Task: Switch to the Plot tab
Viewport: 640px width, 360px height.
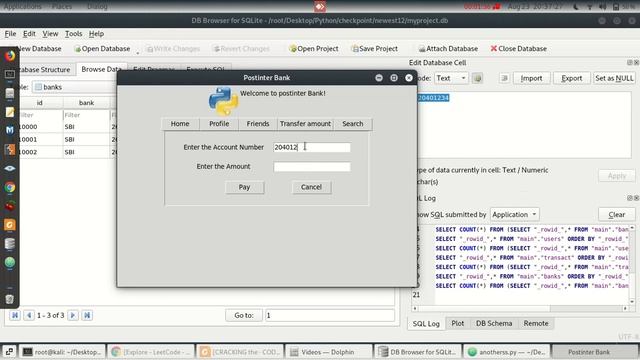Action: click(458, 323)
